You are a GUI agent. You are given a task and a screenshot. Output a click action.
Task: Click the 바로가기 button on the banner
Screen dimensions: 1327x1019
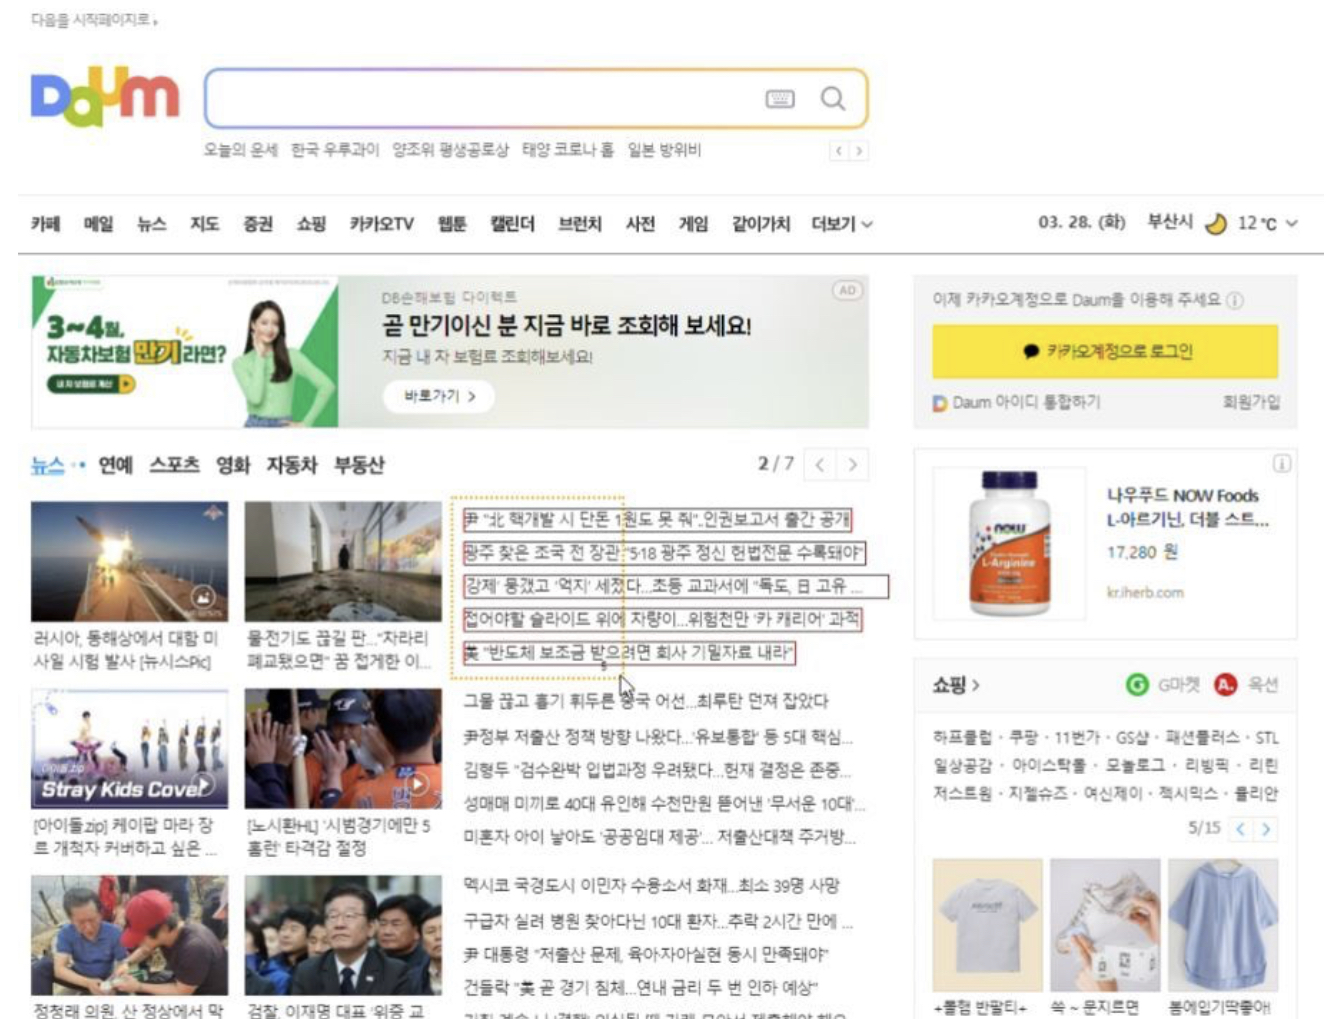439,396
